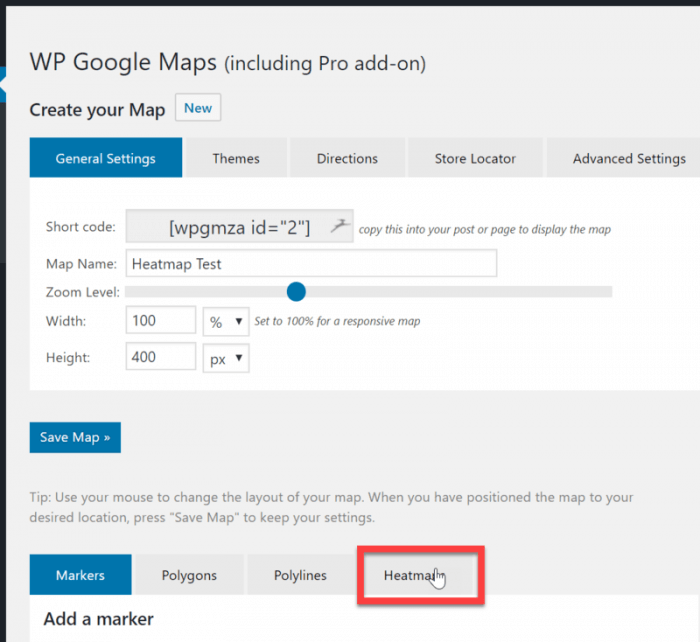Open the Heatmaps tab
This screenshot has width=700, height=642.
[x=419, y=575]
